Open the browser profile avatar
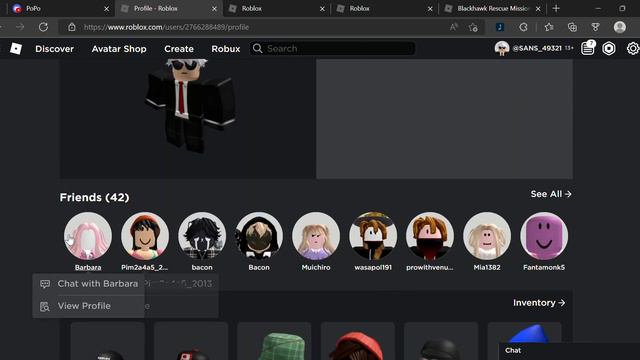The image size is (640, 360). pyautogui.click(x=620, y=27)
